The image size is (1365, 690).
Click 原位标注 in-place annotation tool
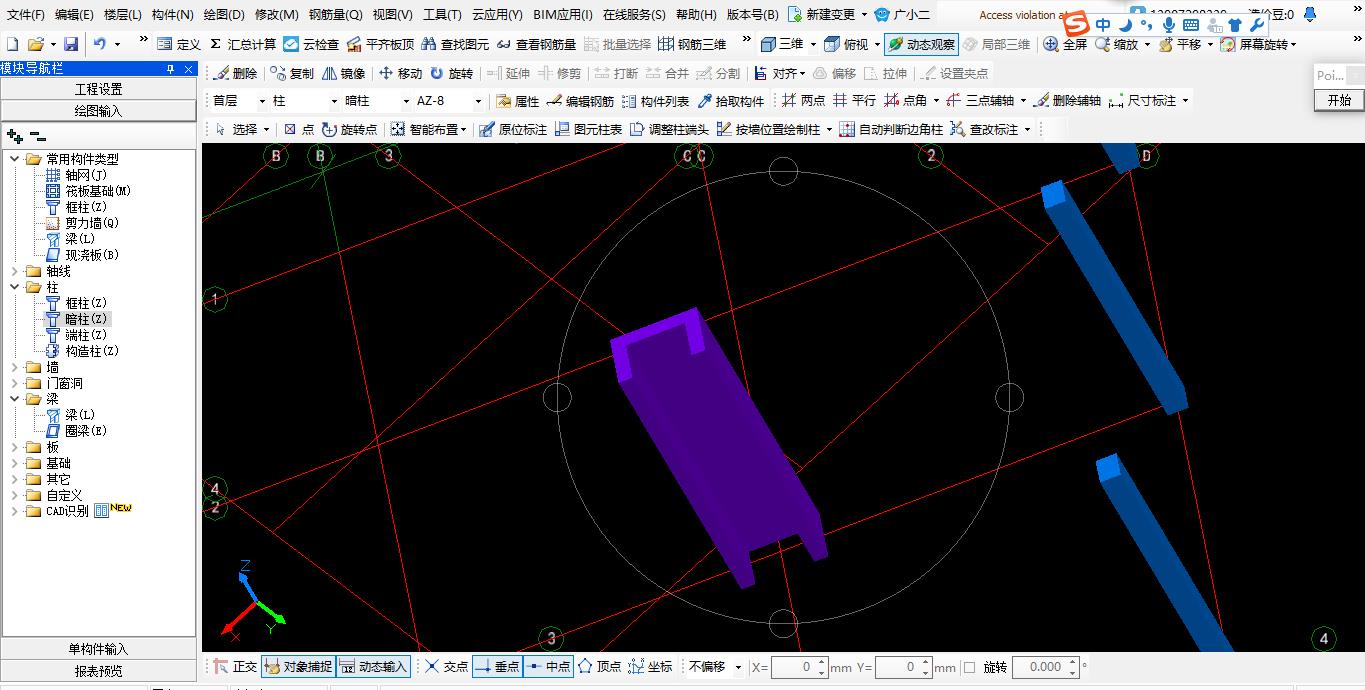513,129
